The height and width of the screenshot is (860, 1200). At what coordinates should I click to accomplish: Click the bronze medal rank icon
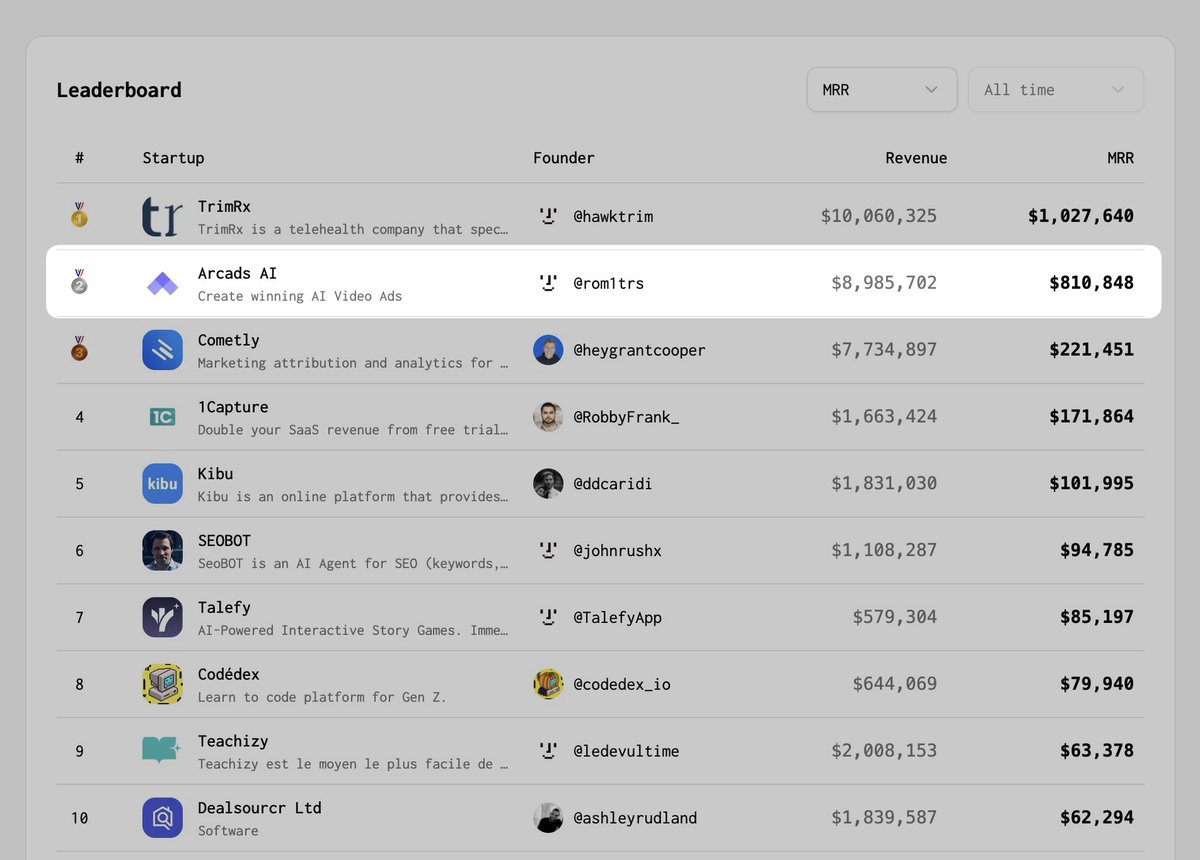[79, 348]
